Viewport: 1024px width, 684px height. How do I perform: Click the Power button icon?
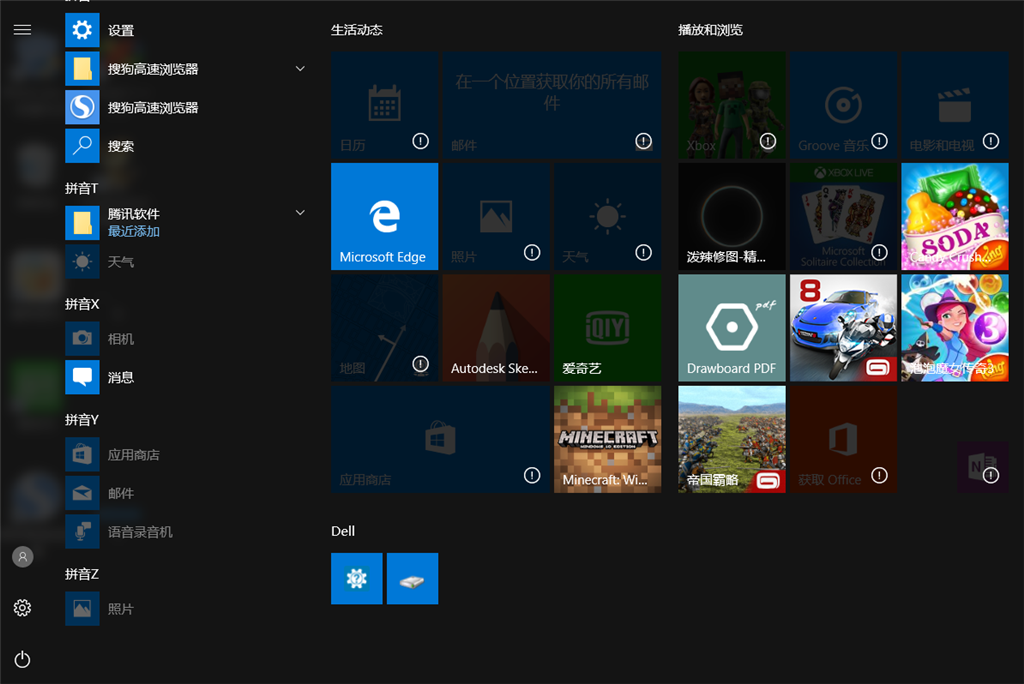(22, 659)
